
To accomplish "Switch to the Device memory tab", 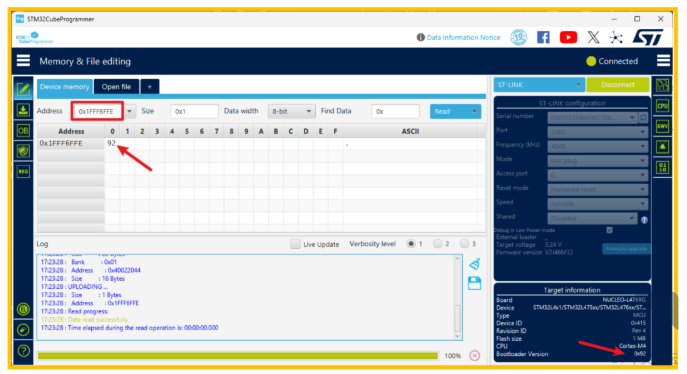I will point(64,87).
